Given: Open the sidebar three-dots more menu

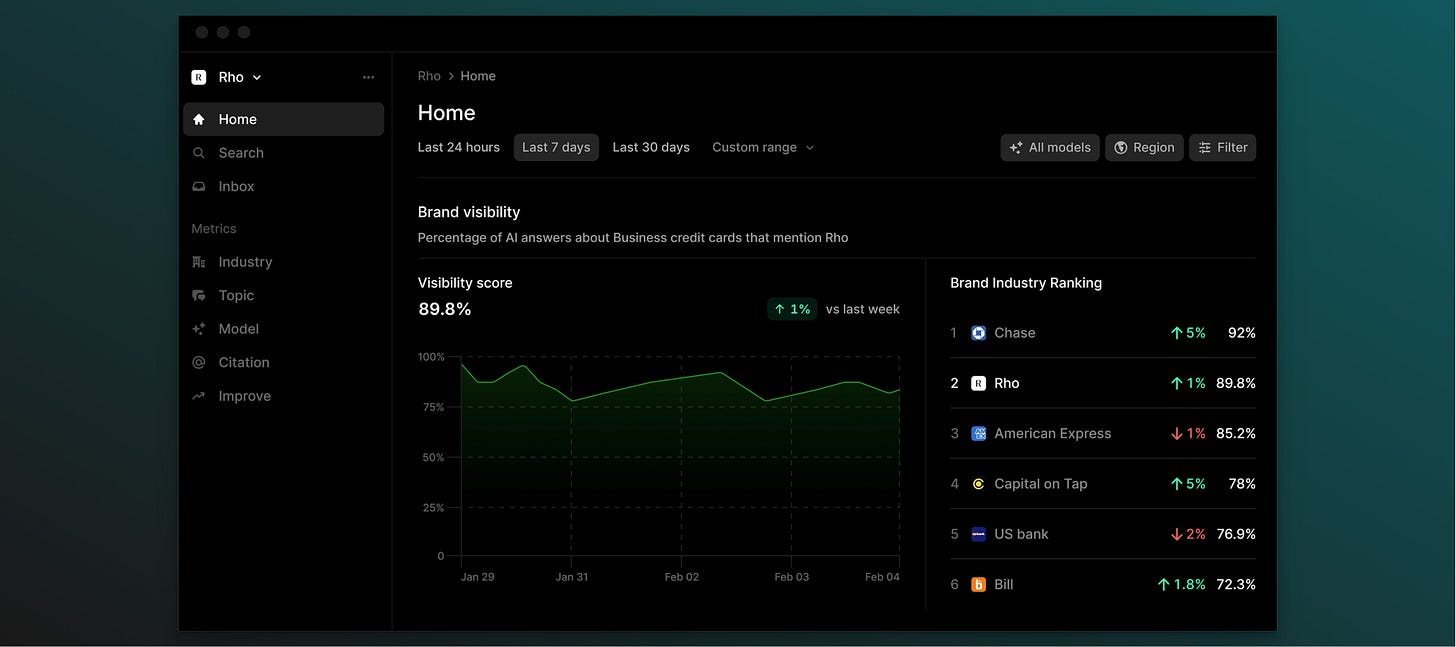Looking at the screenshot, I should (x=368, y=77).
